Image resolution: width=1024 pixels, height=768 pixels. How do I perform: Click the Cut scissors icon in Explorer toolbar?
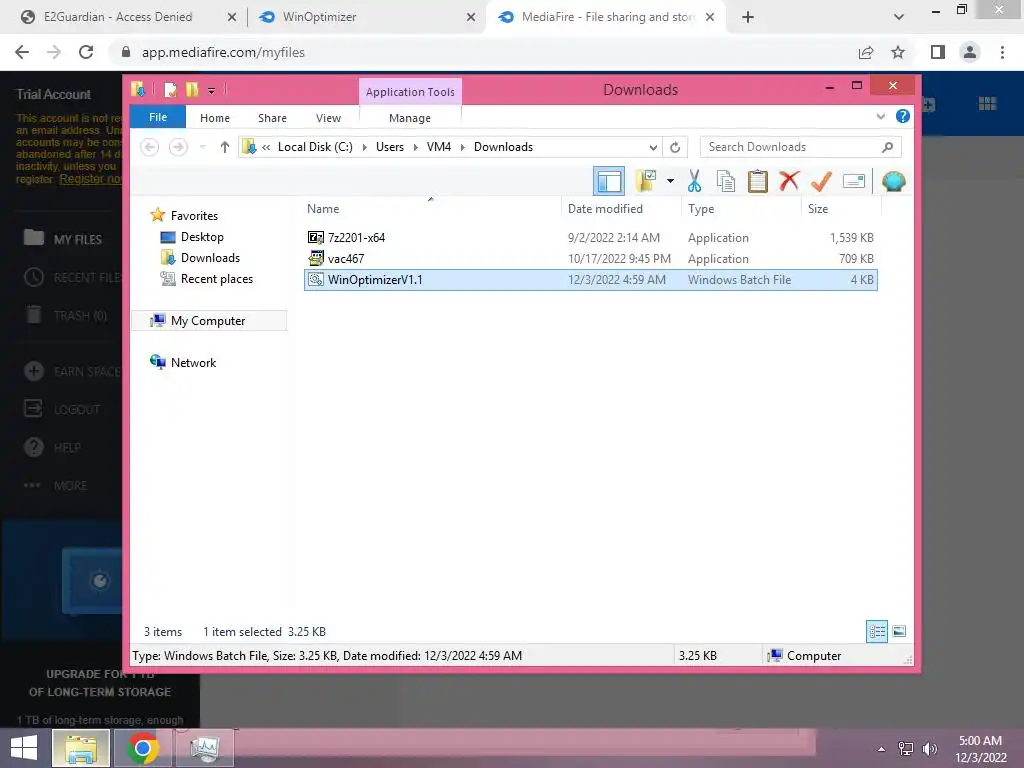(x=694, y=181)
